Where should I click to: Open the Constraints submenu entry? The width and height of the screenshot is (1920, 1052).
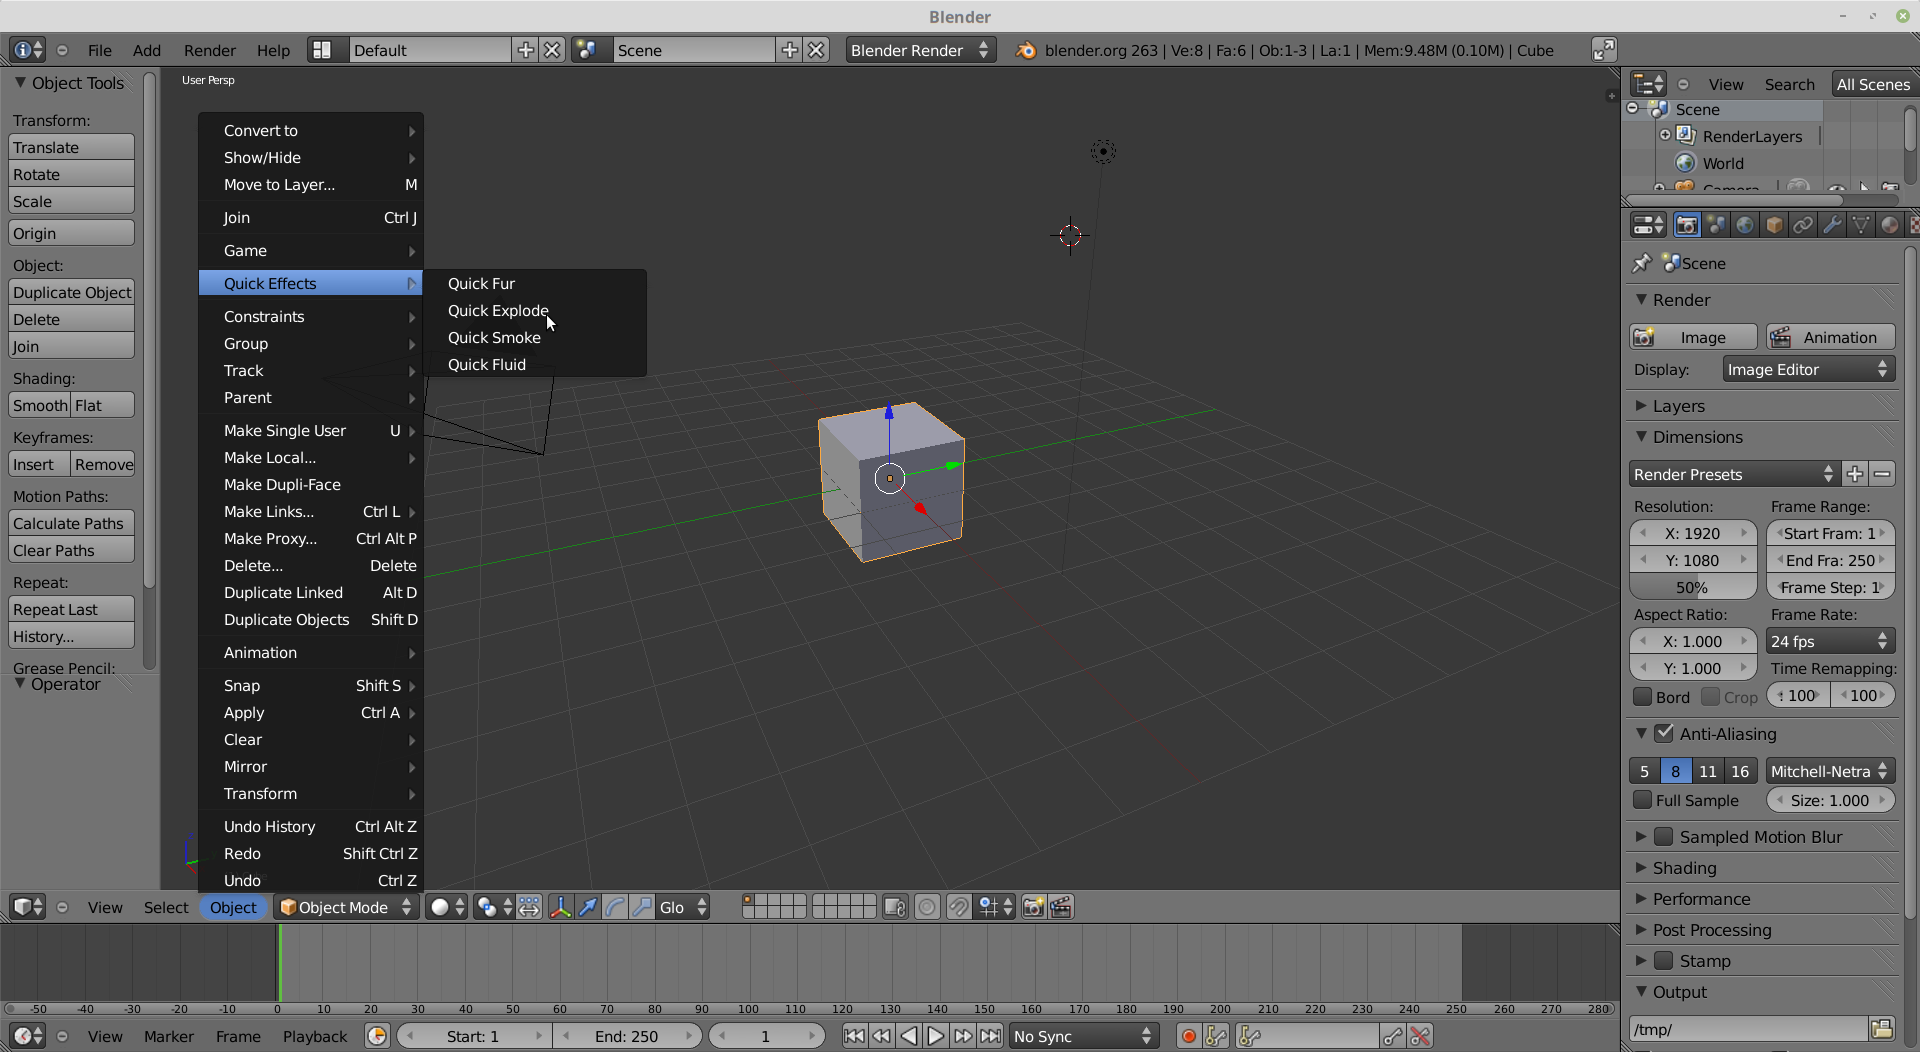[x=311, y=316]
